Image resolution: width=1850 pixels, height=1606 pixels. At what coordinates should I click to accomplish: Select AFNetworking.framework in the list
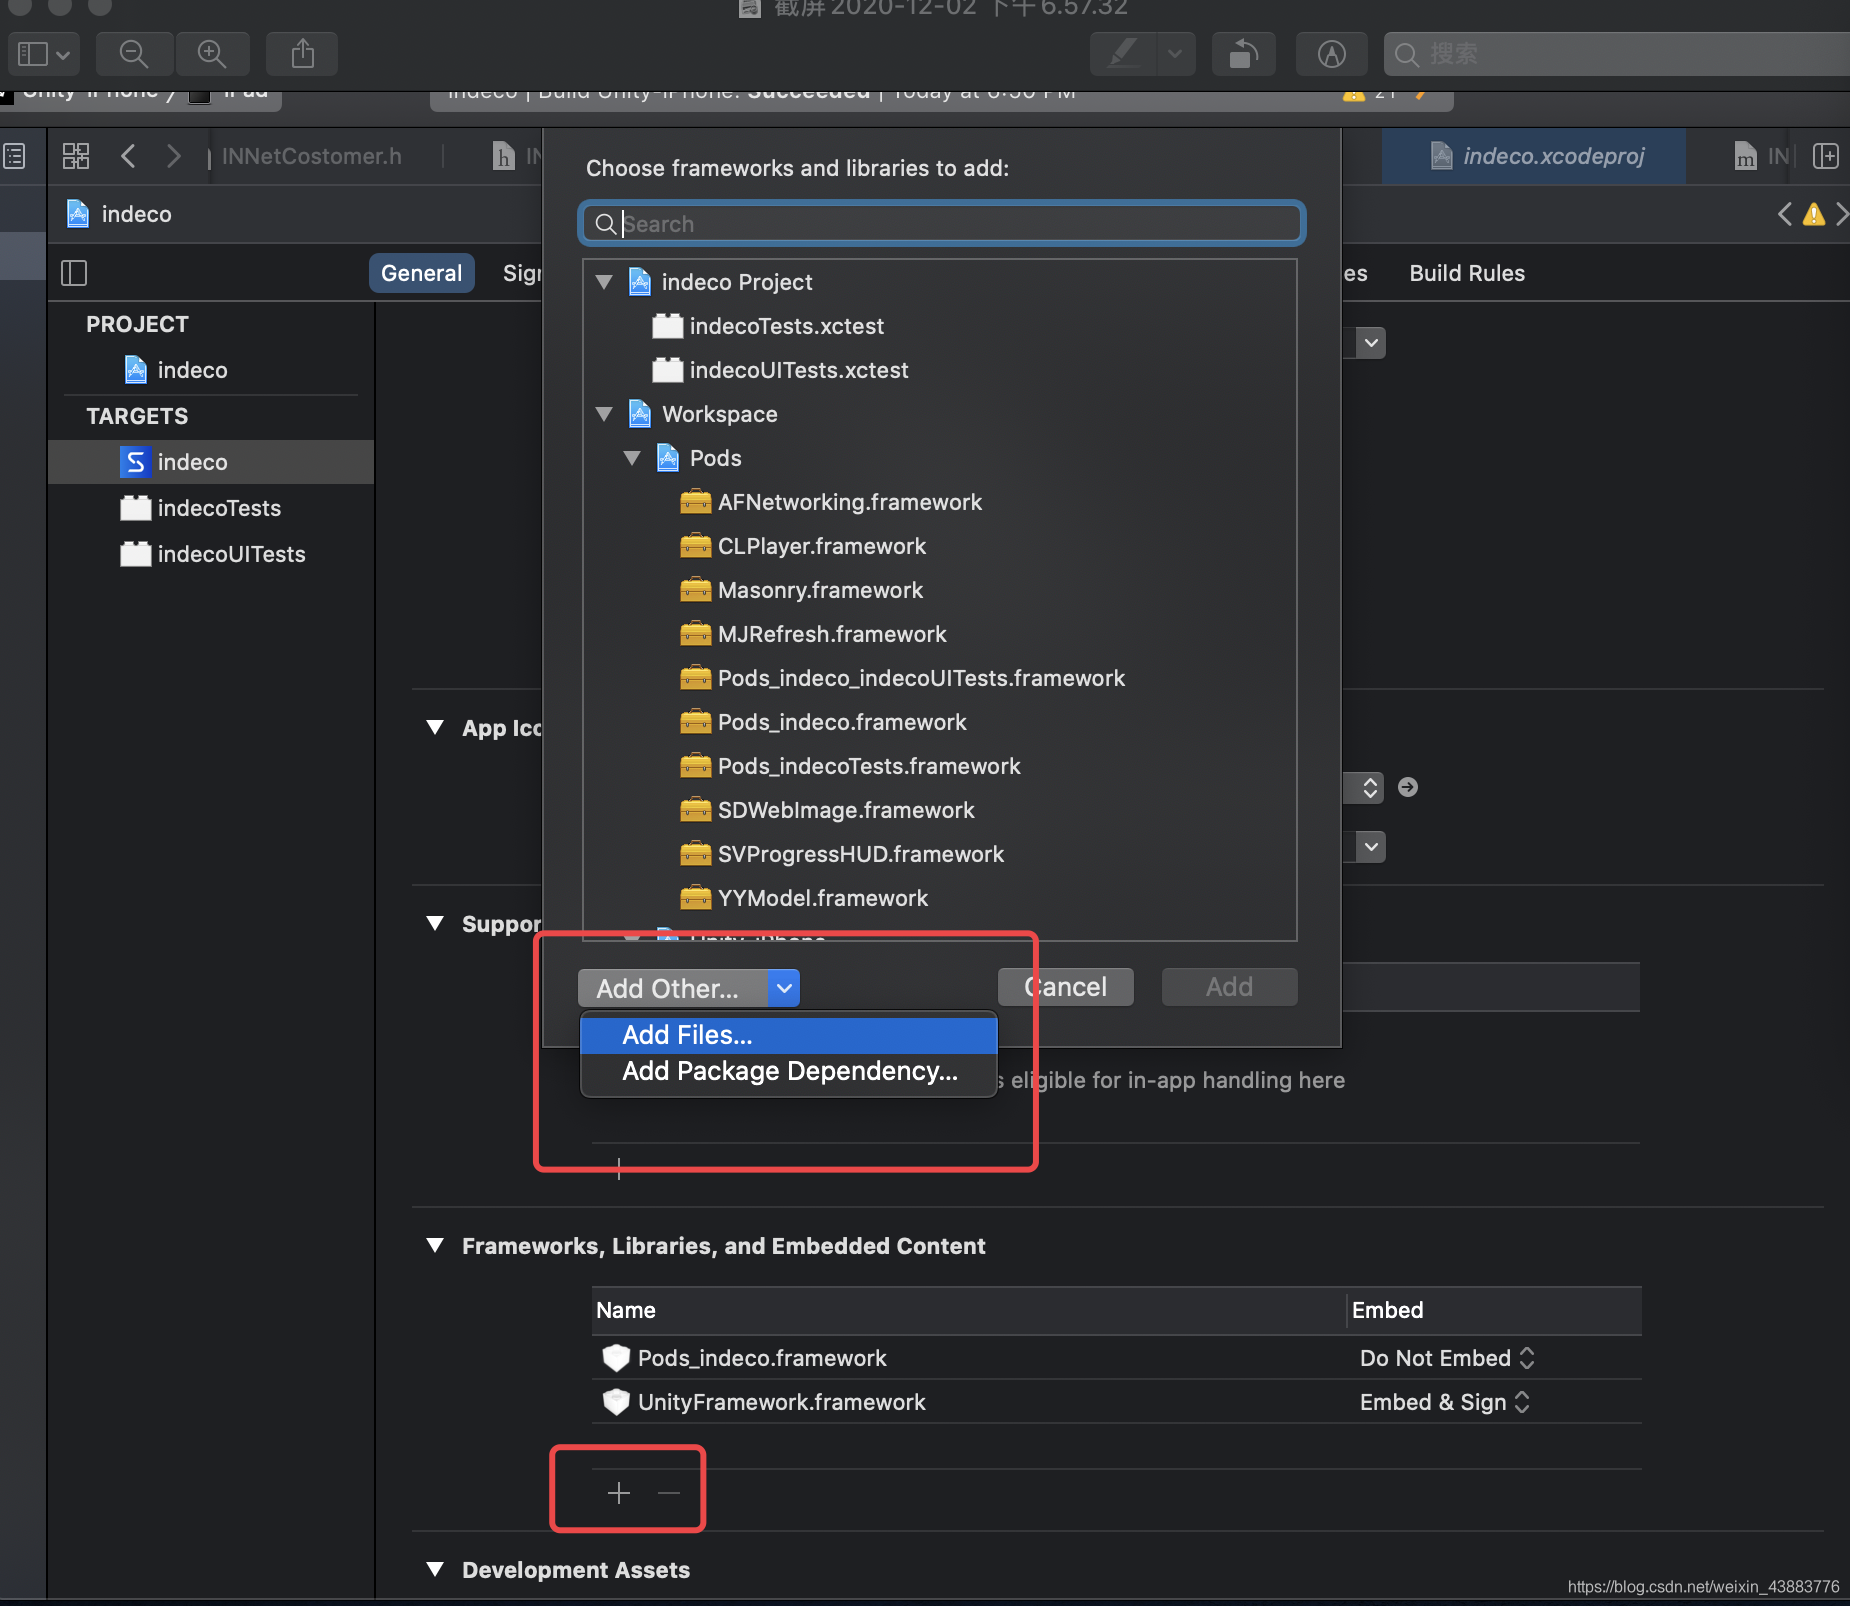pyautogui.click(x=849, y=502)
